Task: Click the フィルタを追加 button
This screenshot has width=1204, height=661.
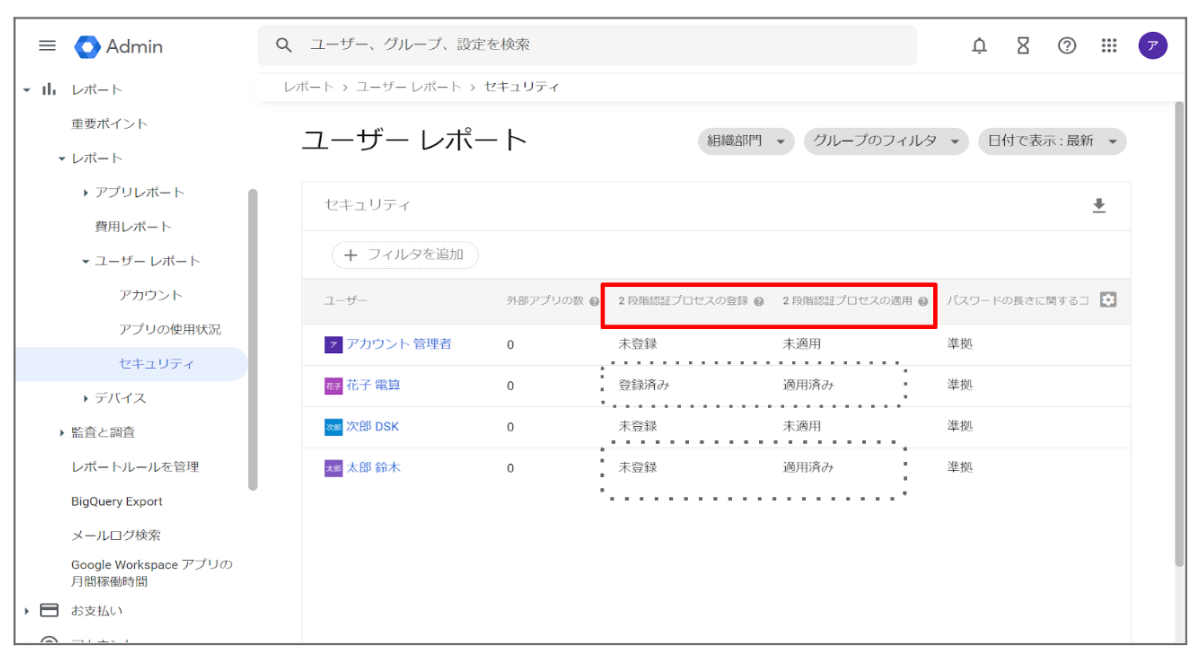Action: coord(404,255)
